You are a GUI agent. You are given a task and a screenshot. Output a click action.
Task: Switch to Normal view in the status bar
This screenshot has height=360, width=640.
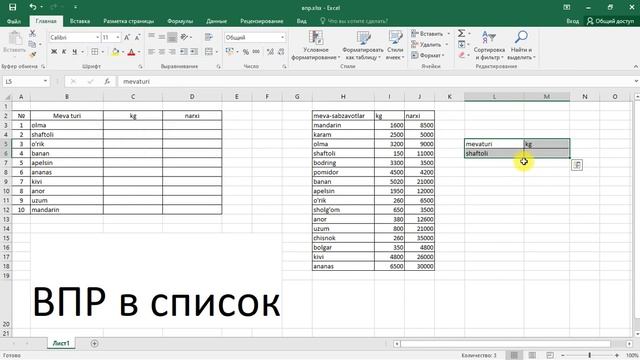tap(514, 355)
